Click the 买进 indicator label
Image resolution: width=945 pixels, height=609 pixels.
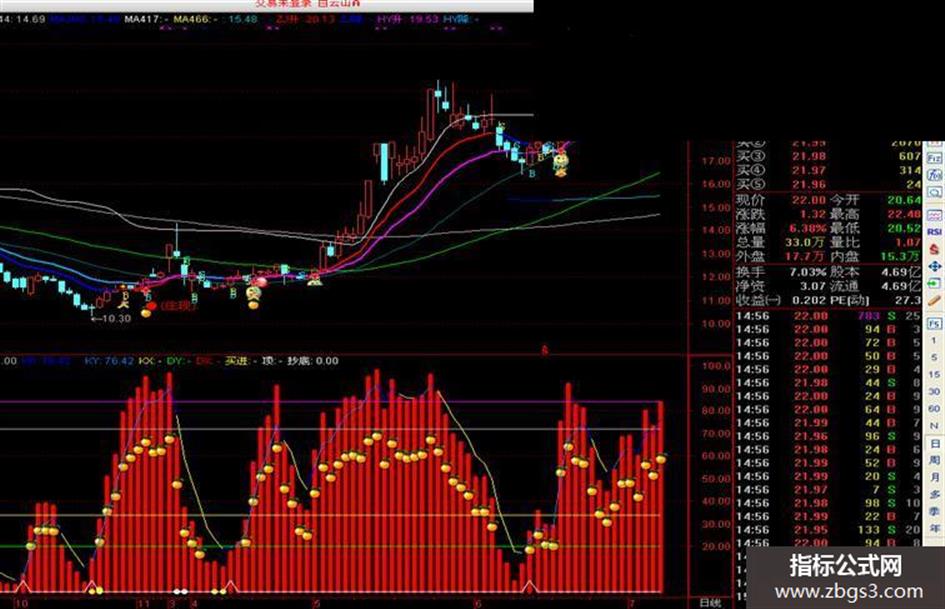(239, 361)
